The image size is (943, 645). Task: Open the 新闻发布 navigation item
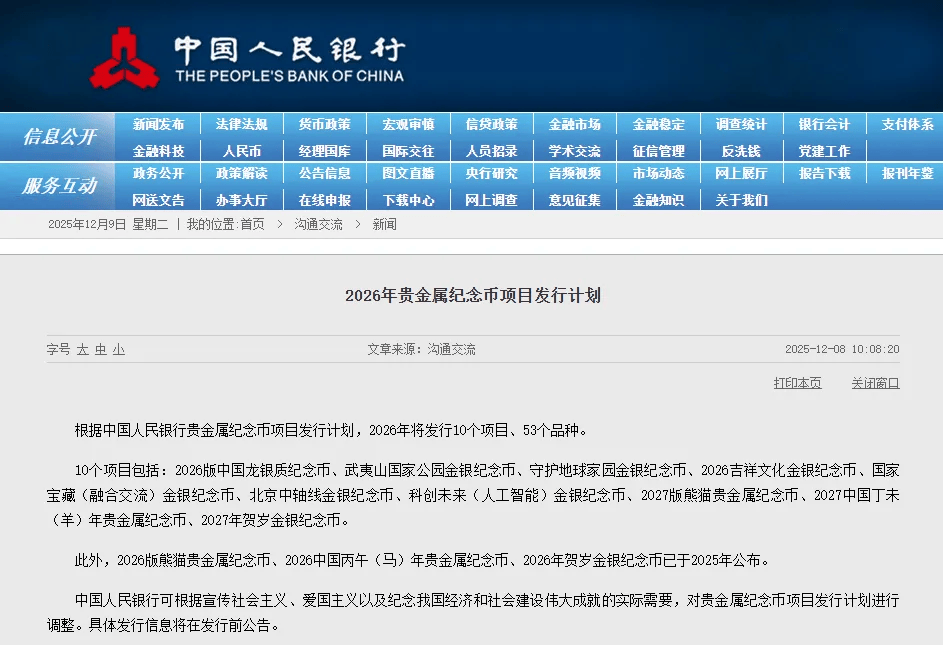(157, 123)
